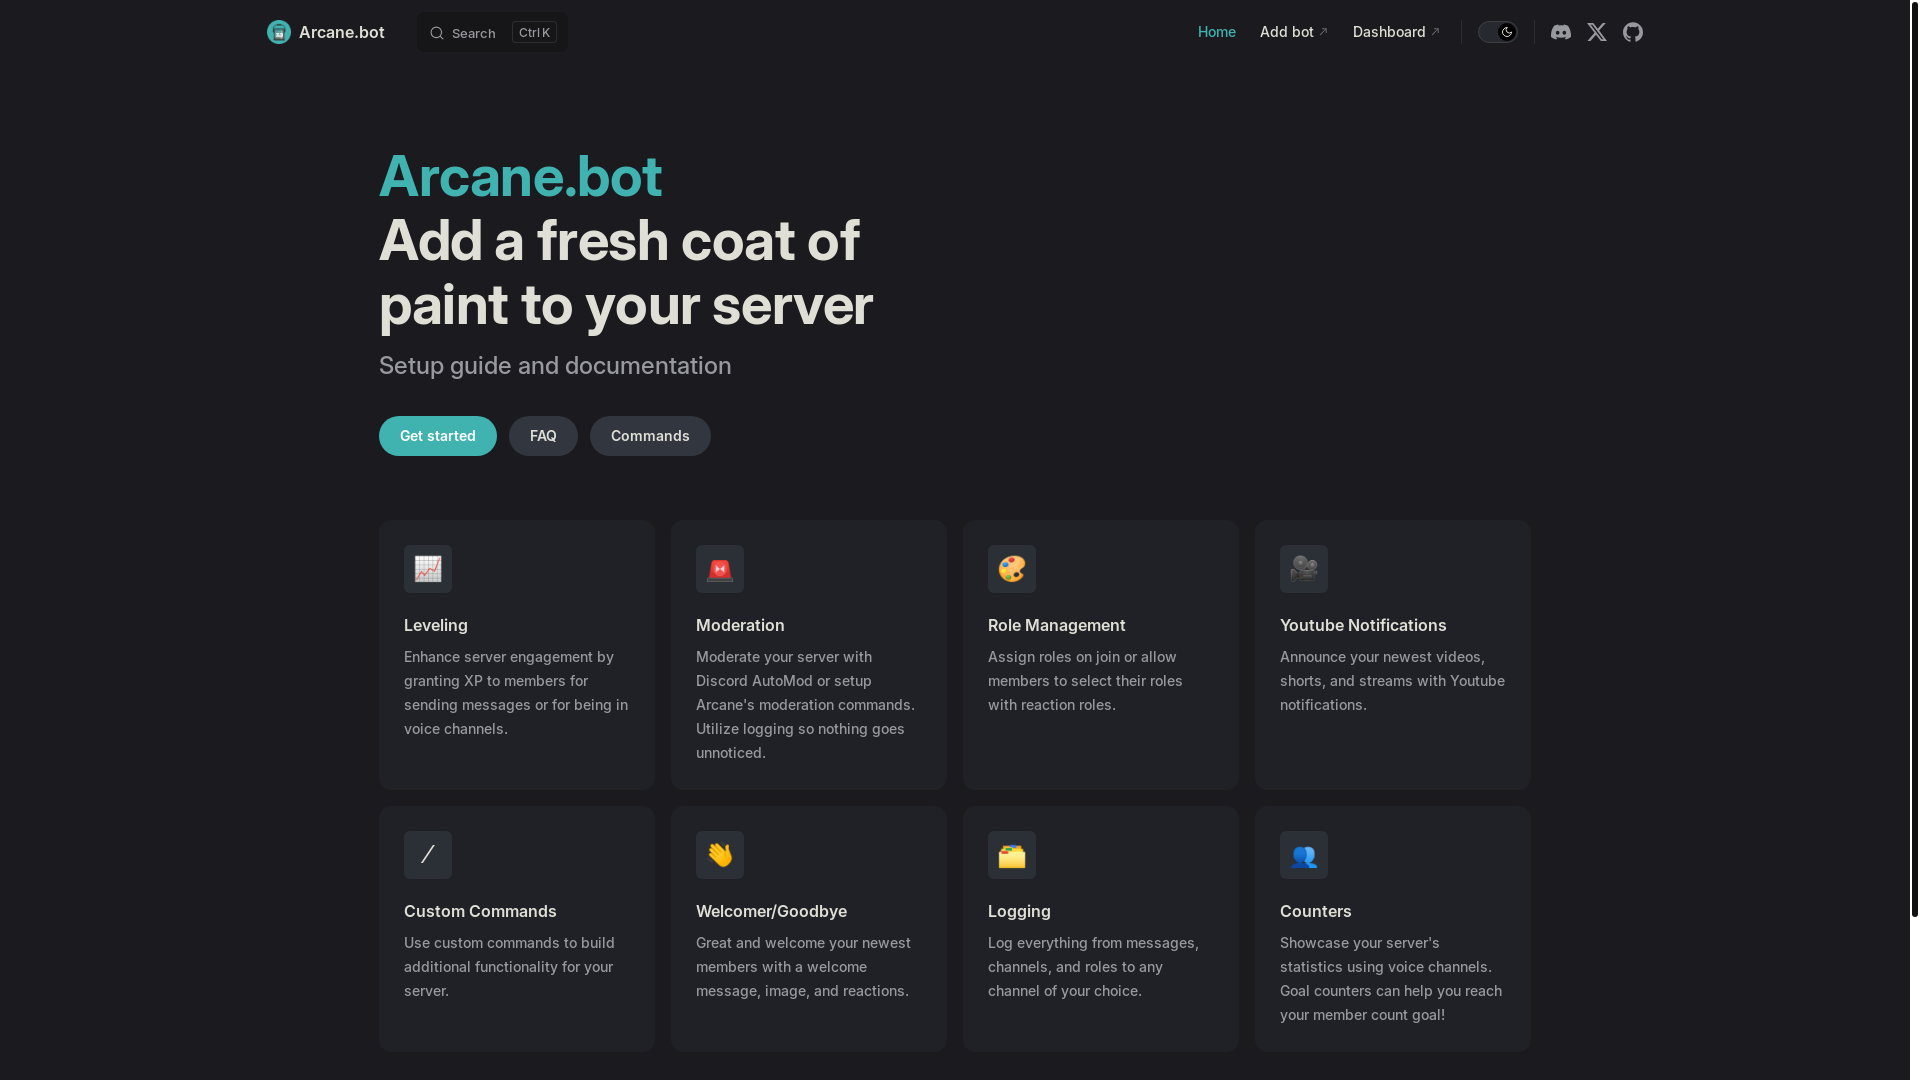Click the Custom Commands slash icon

click(428, 855)
